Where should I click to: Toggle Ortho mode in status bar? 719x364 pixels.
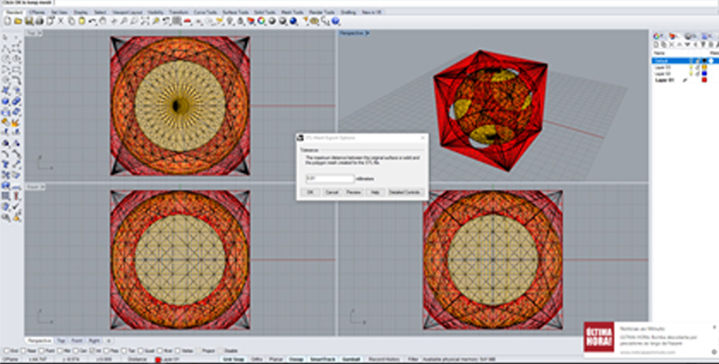click(x=257, y=359)
